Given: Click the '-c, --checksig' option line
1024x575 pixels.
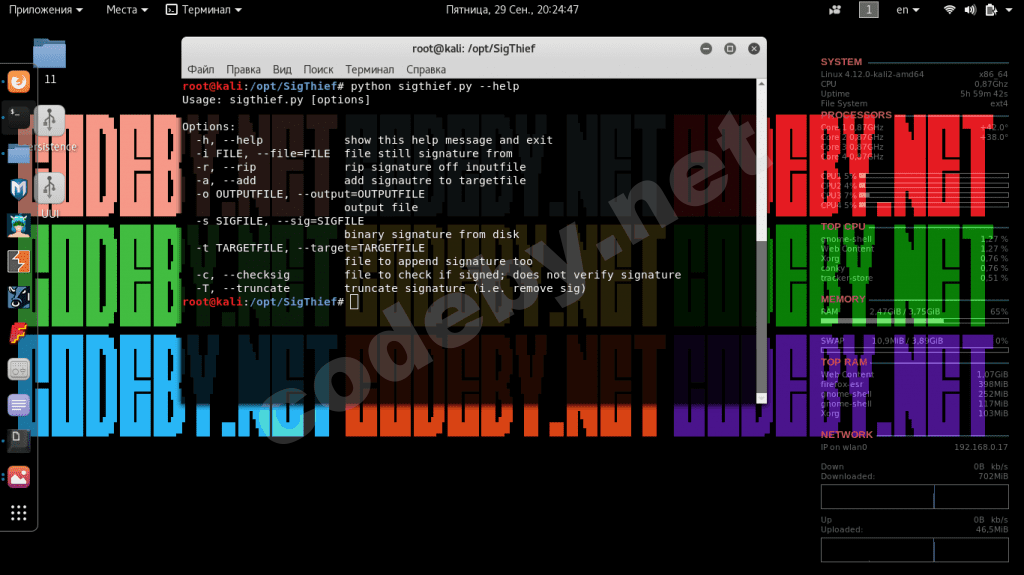Looking at the screenshot, I should pyautogui.click(x=439, y=275).
